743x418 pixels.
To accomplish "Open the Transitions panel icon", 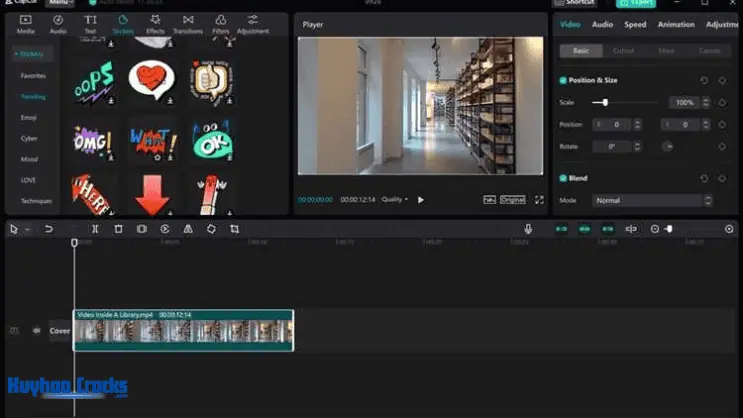I will point(188,24).
